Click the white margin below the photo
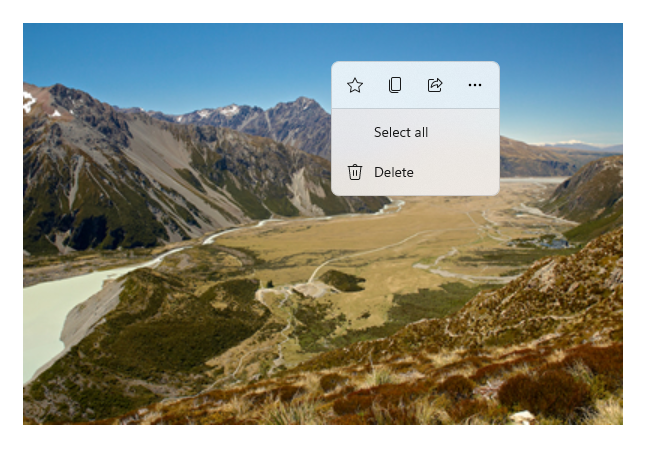The width and height of the screenshot is (645, 451). click(x=320, y=438)
